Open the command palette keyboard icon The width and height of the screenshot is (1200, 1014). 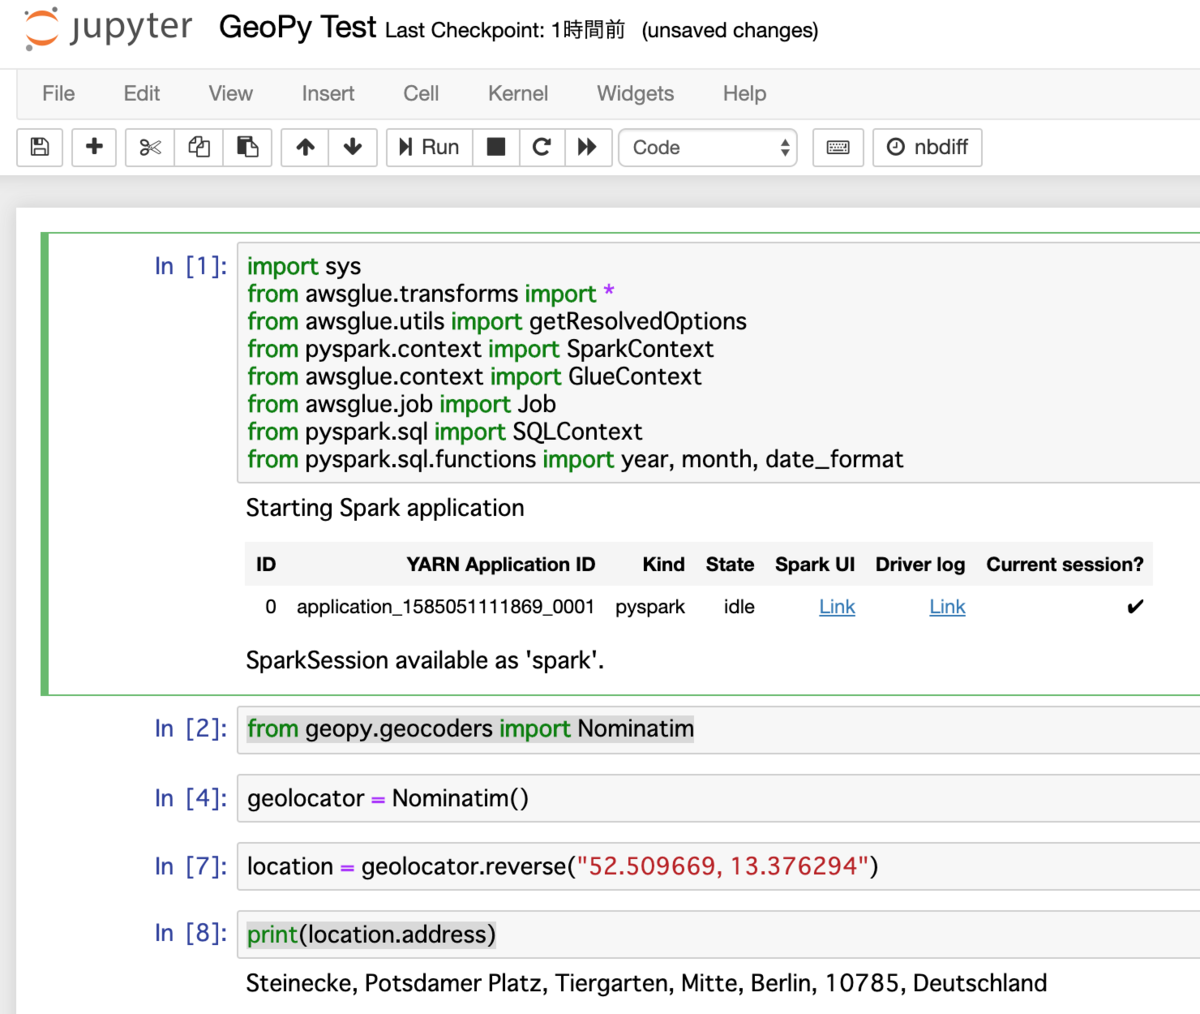pos(837,147)
